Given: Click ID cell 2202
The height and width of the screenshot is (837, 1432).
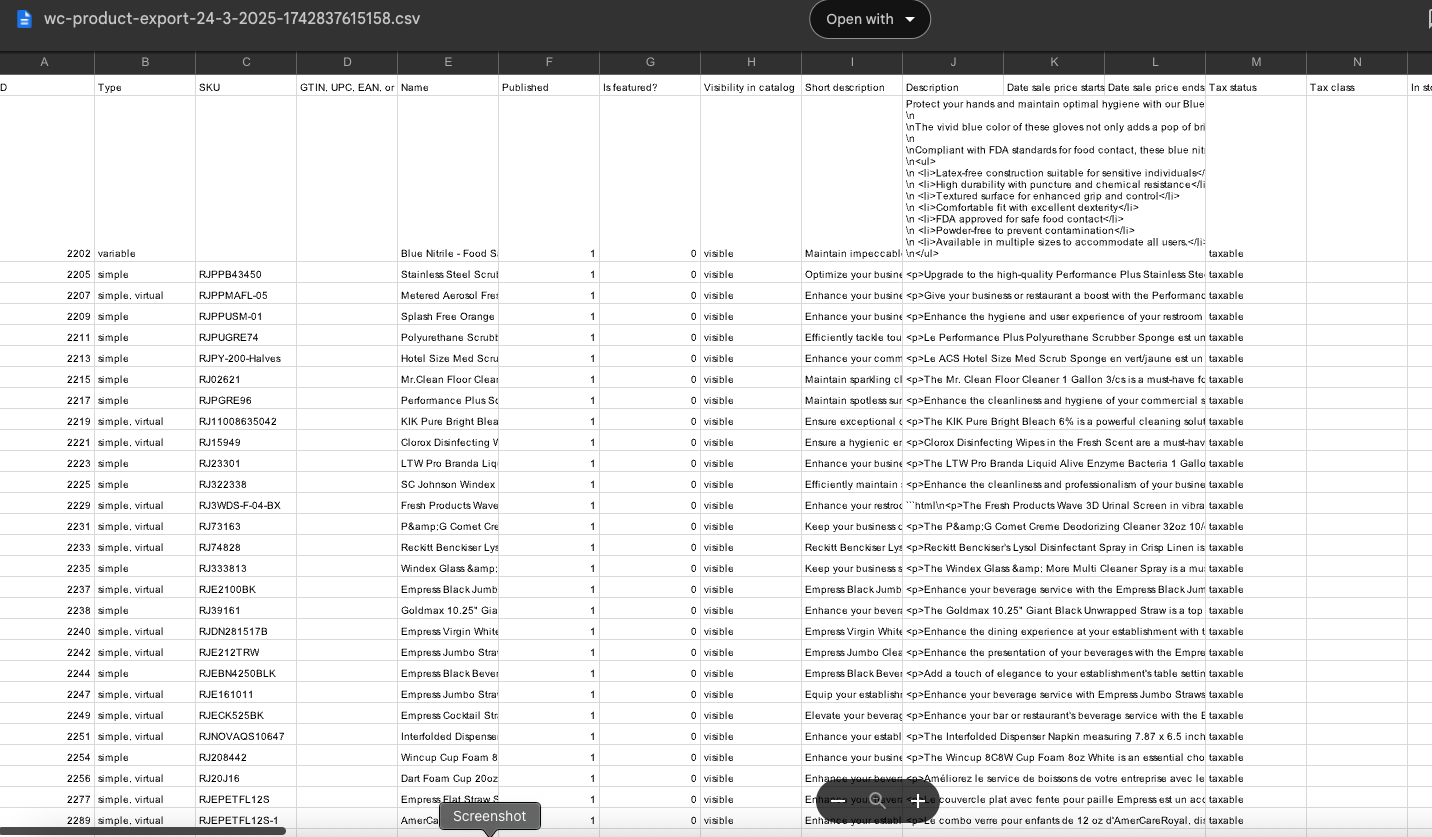Looking at the screenshot, I should click(47, 179).
